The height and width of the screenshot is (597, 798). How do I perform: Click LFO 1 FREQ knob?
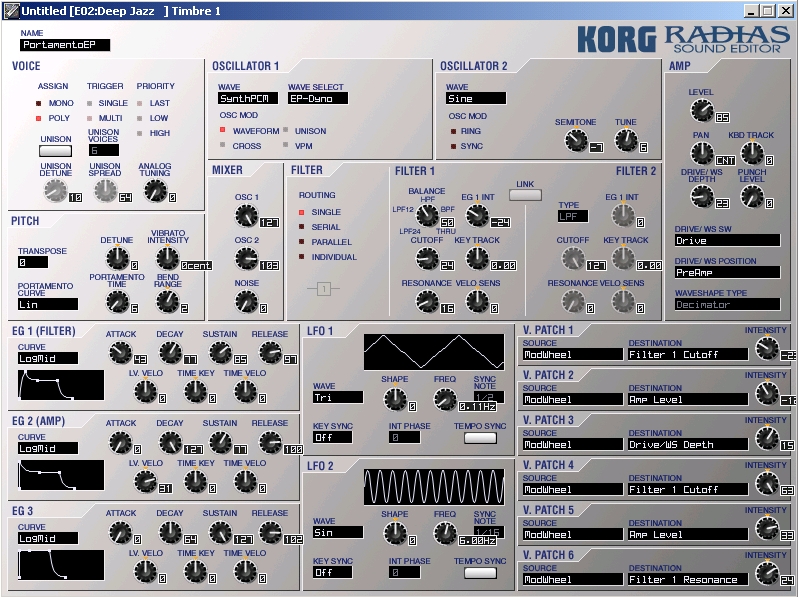445,400
